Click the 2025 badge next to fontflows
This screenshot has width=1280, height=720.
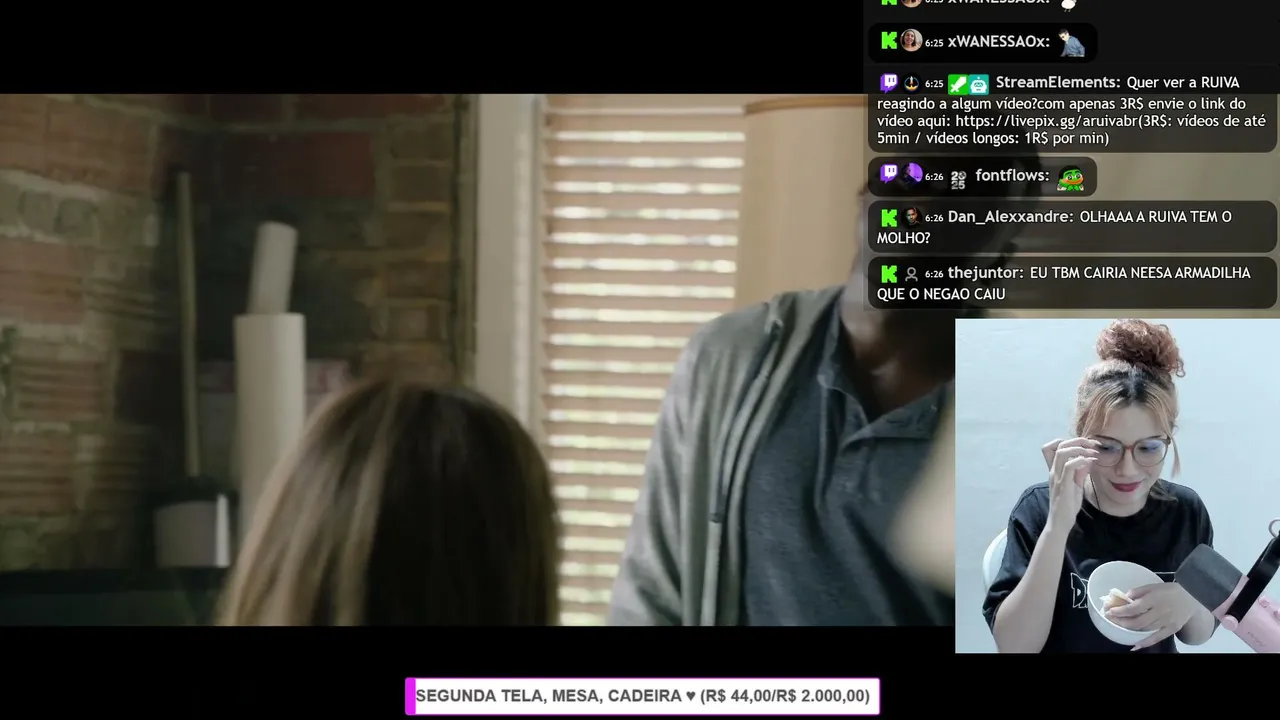(958, 180)
